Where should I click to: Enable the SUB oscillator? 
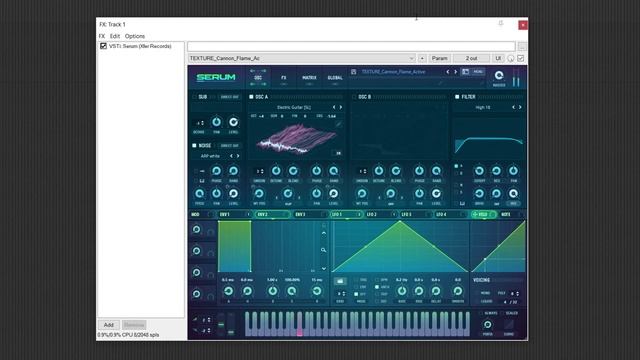[194, 97]
